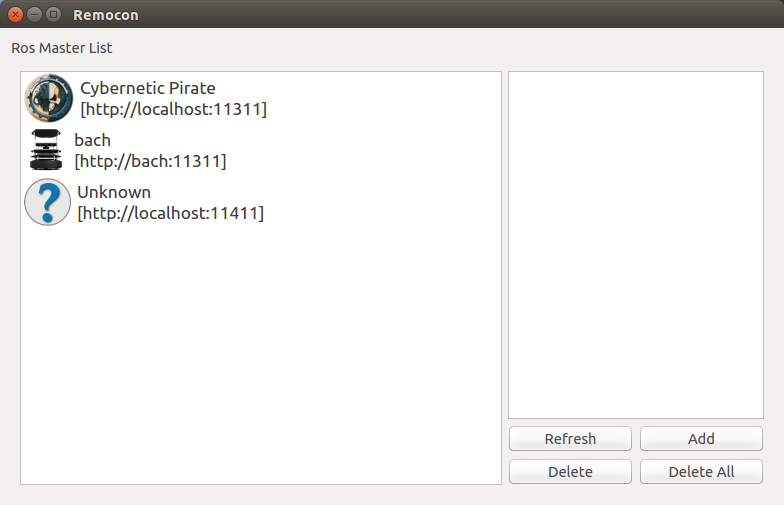Click the http://localhost:11311 address text

coord(173,109)
